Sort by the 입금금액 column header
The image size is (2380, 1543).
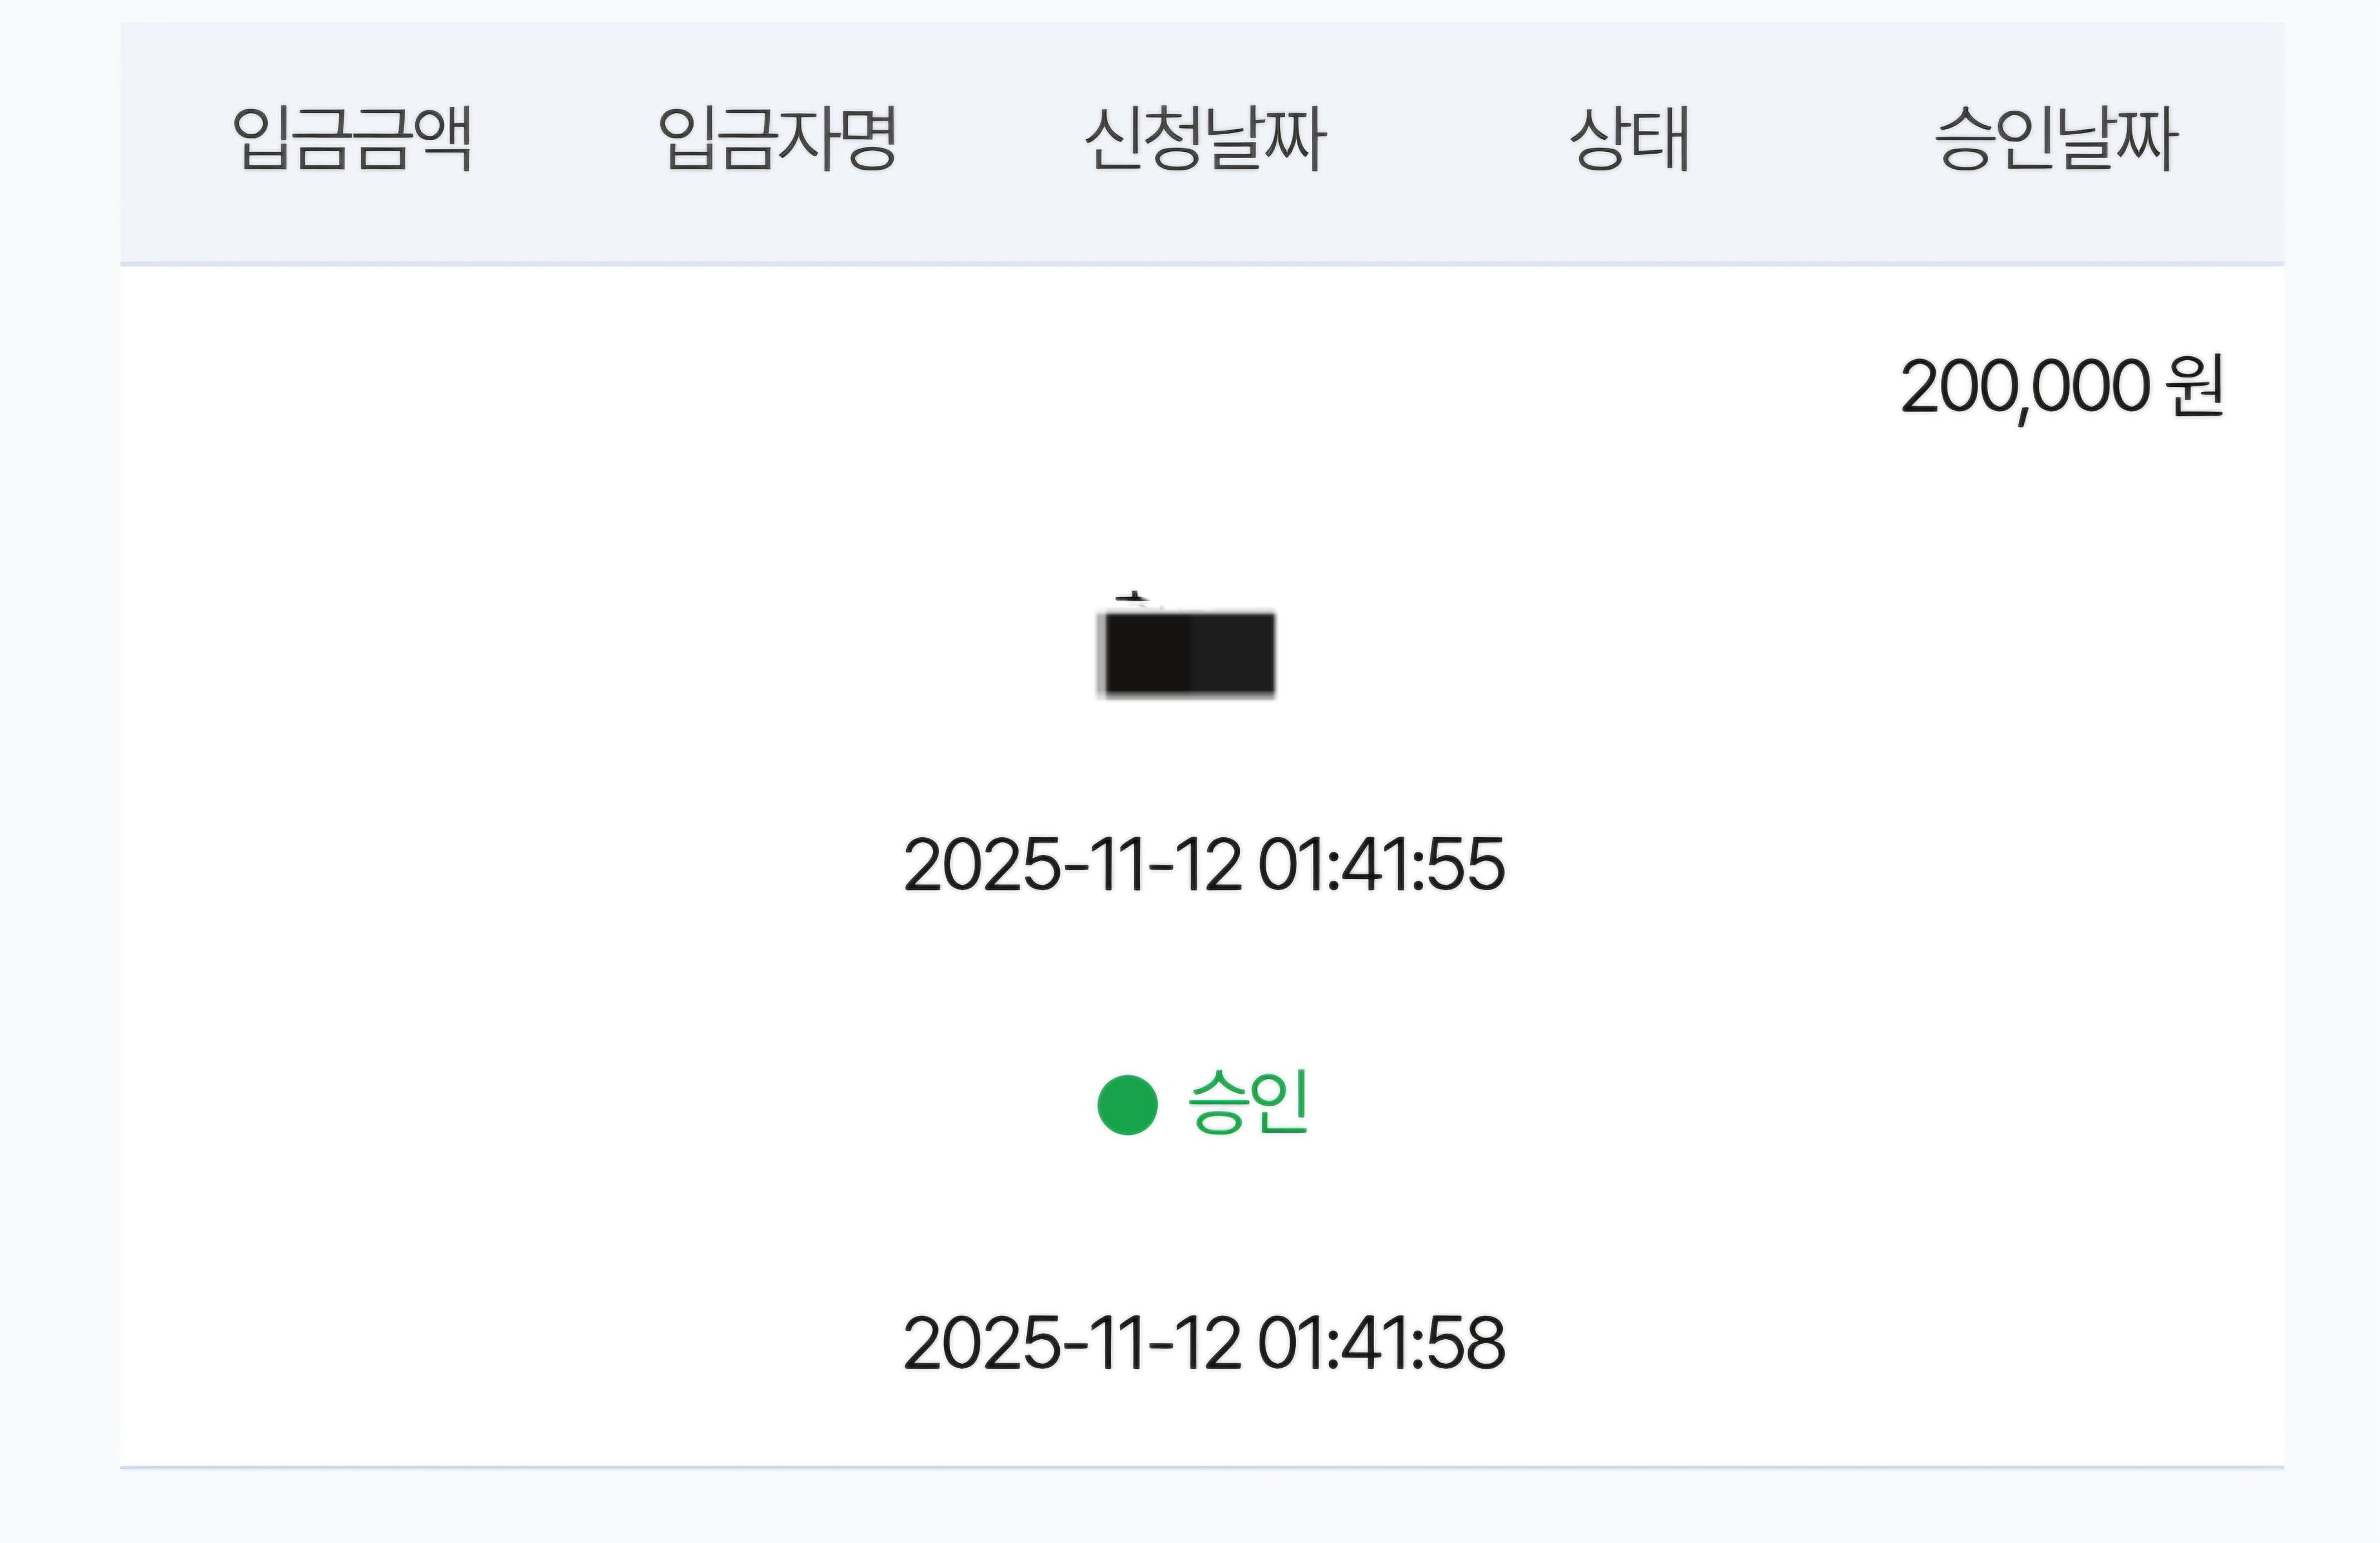tap(352, 139)
